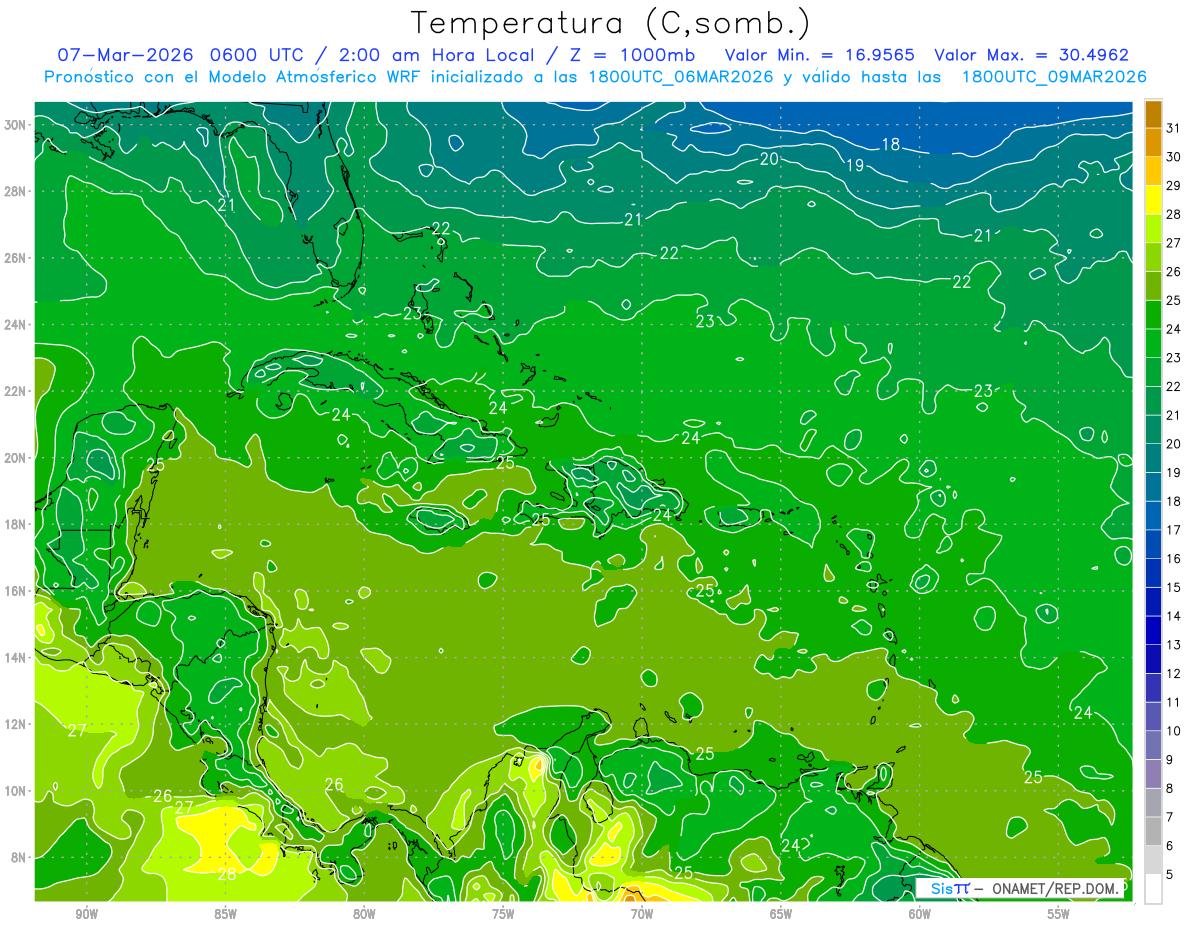Click the 'Temperatura (C,somb.)' title
The height and width of the screenshot is (927, 1200).
(611, 24)
